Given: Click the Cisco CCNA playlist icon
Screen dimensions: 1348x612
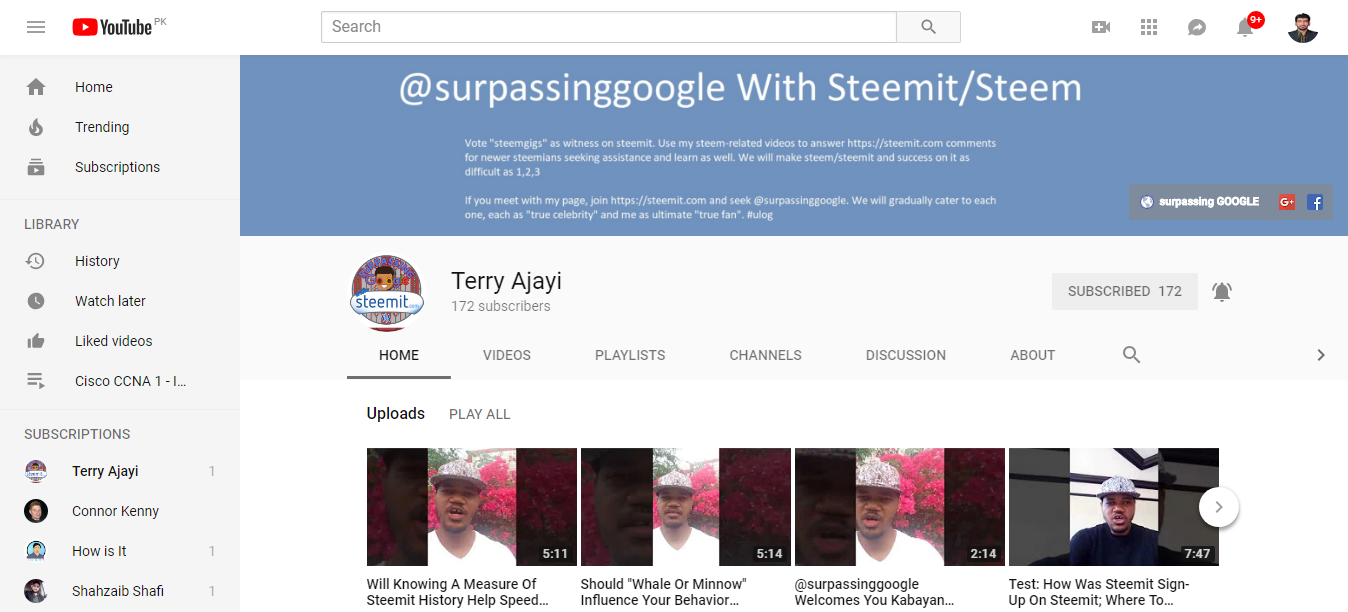Looking at the screenshot, I should (36, 381).
